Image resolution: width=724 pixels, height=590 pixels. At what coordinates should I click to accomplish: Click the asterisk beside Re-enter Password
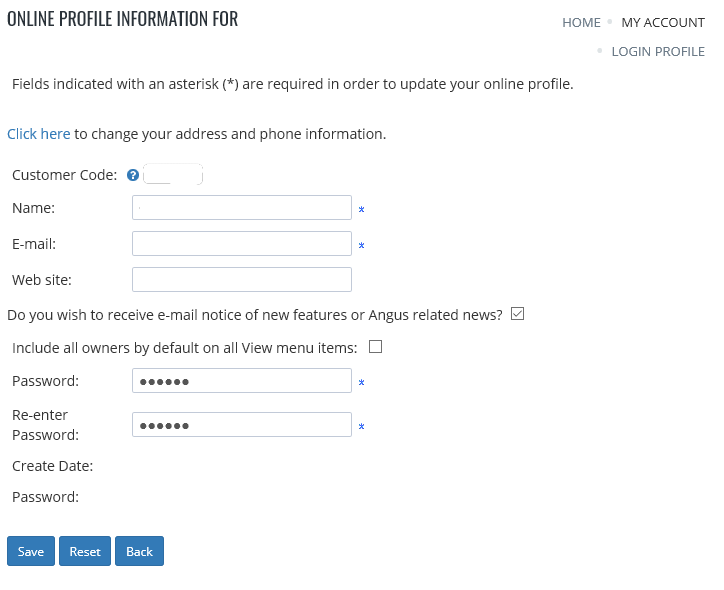click(362, 427)
